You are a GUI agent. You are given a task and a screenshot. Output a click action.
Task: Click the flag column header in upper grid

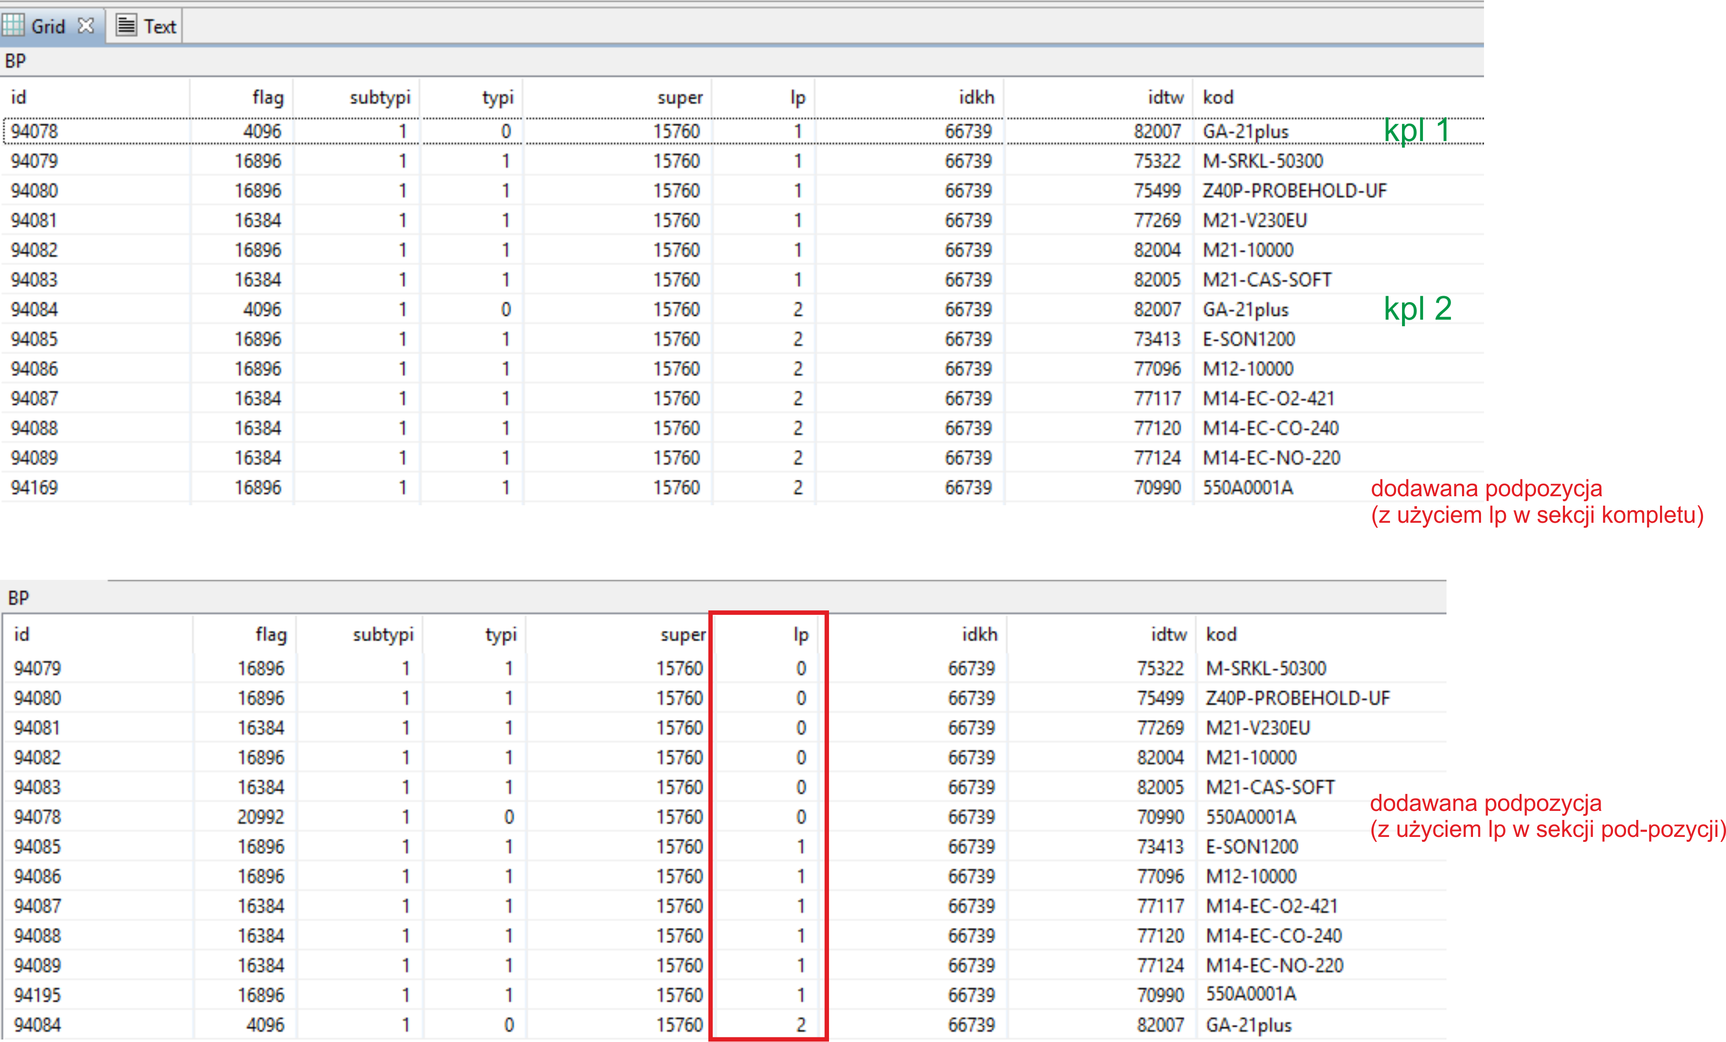click(x=267, y=97)
